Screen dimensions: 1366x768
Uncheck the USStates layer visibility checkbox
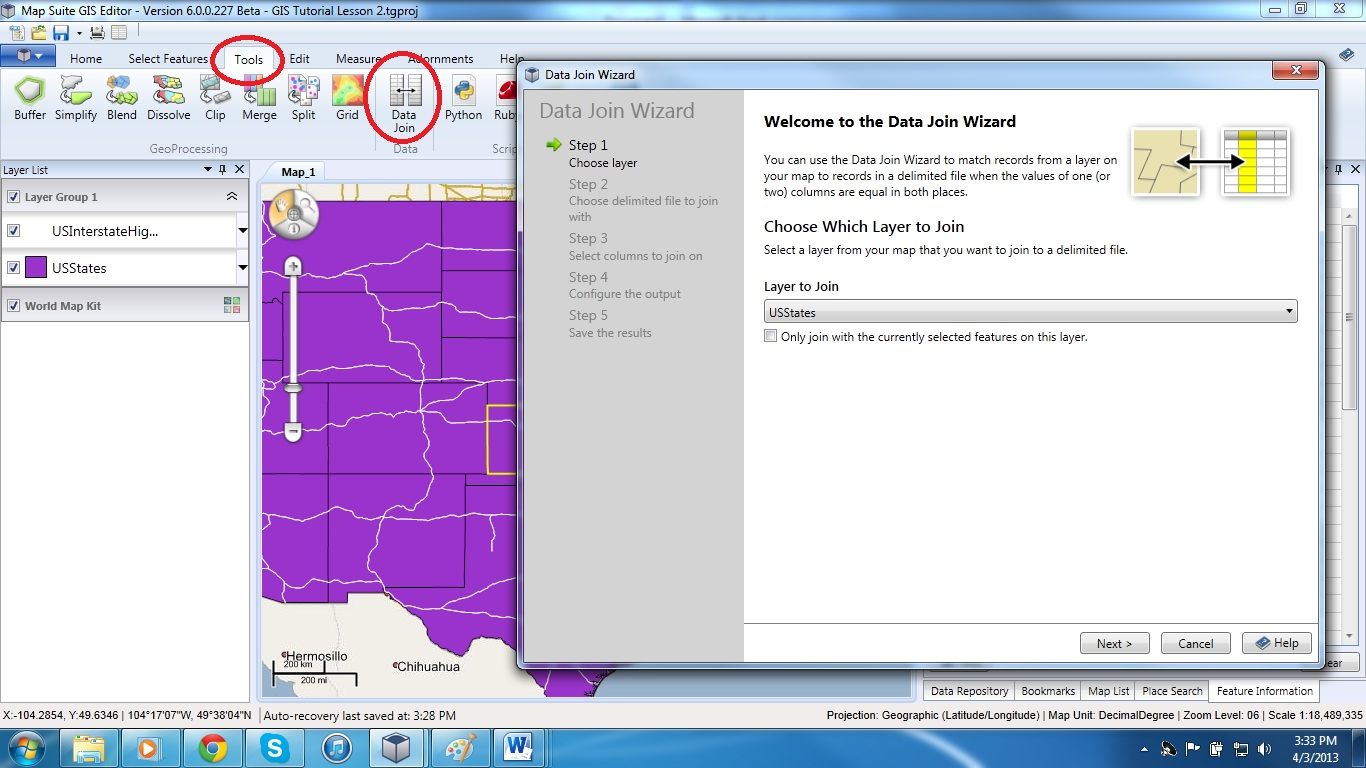click(x=14, y=268)
